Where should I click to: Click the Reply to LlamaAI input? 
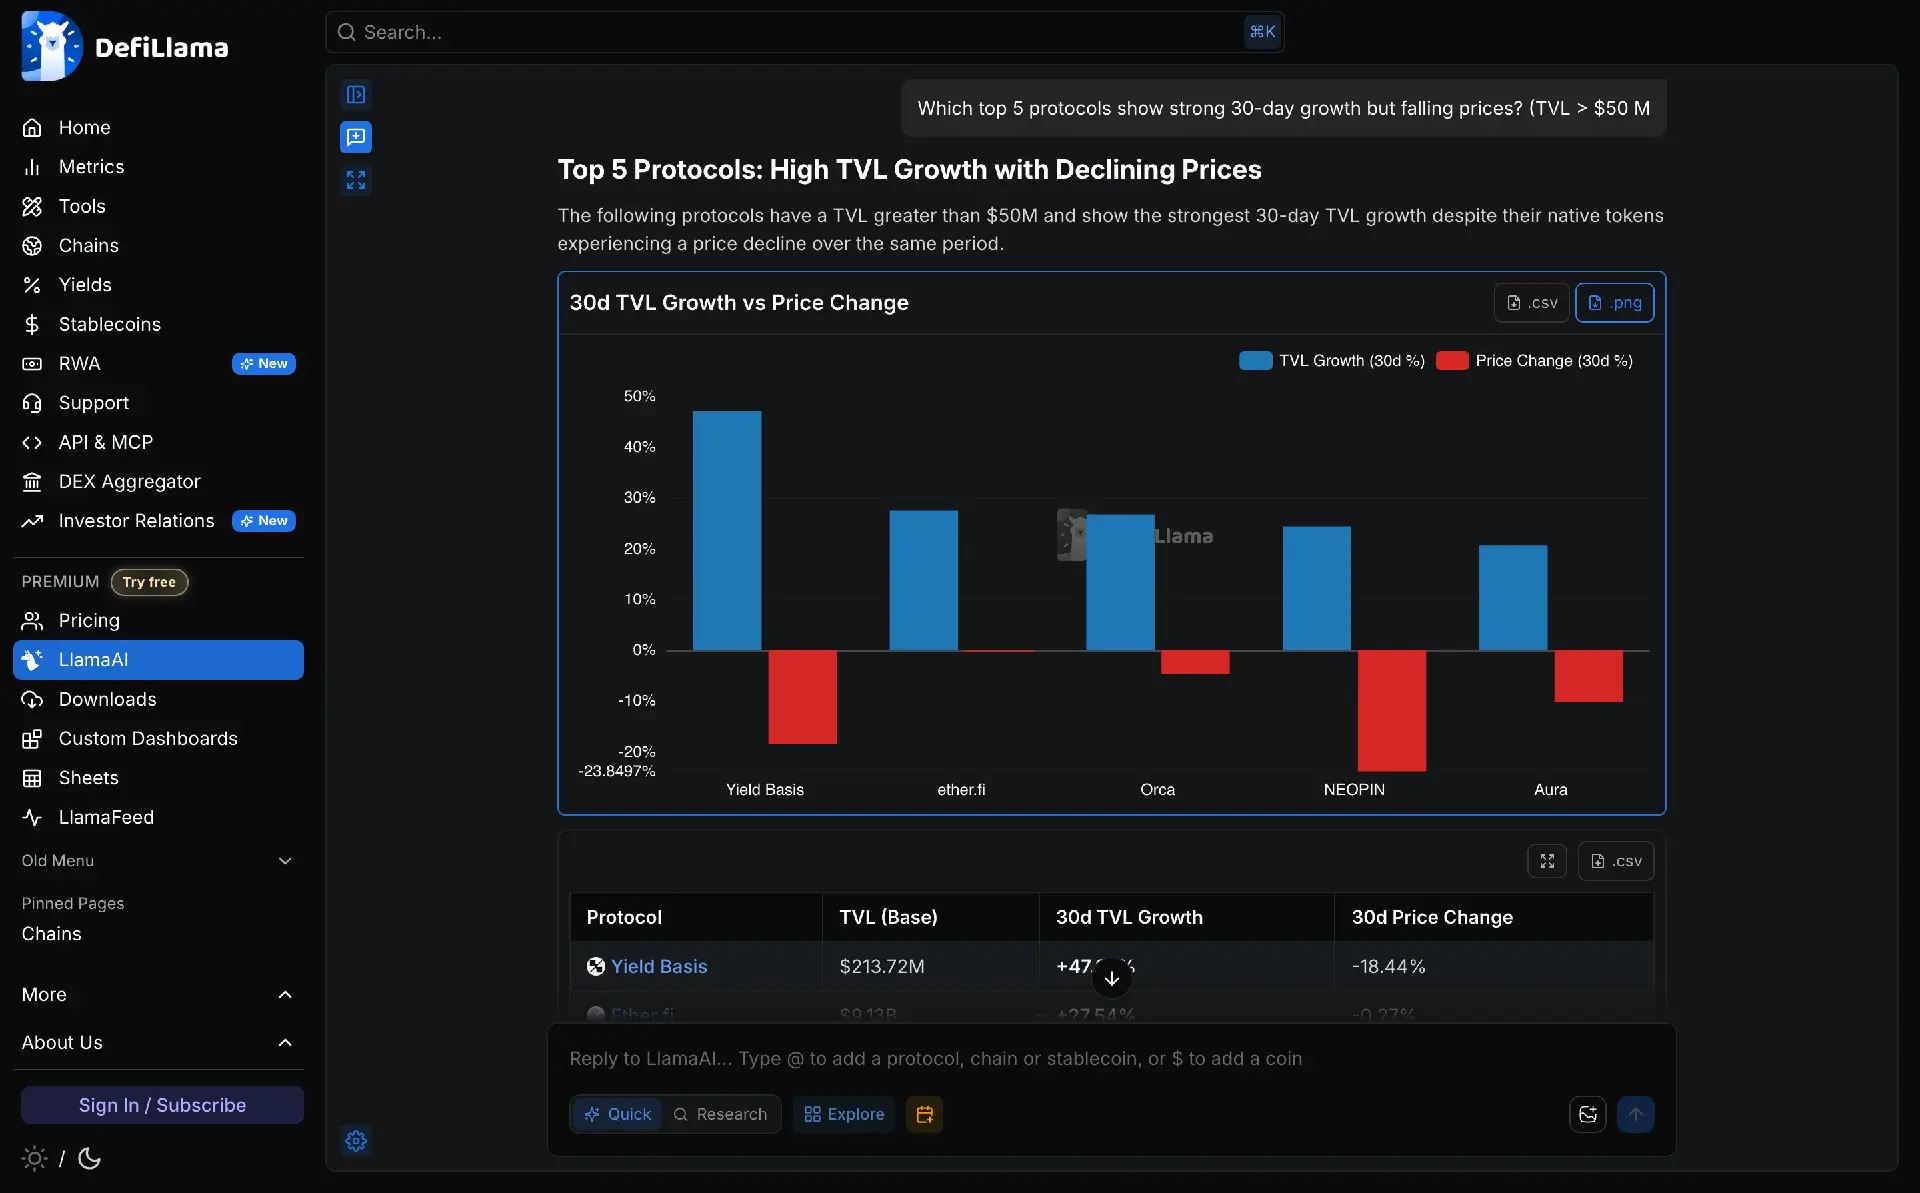click(1112, 1059)
